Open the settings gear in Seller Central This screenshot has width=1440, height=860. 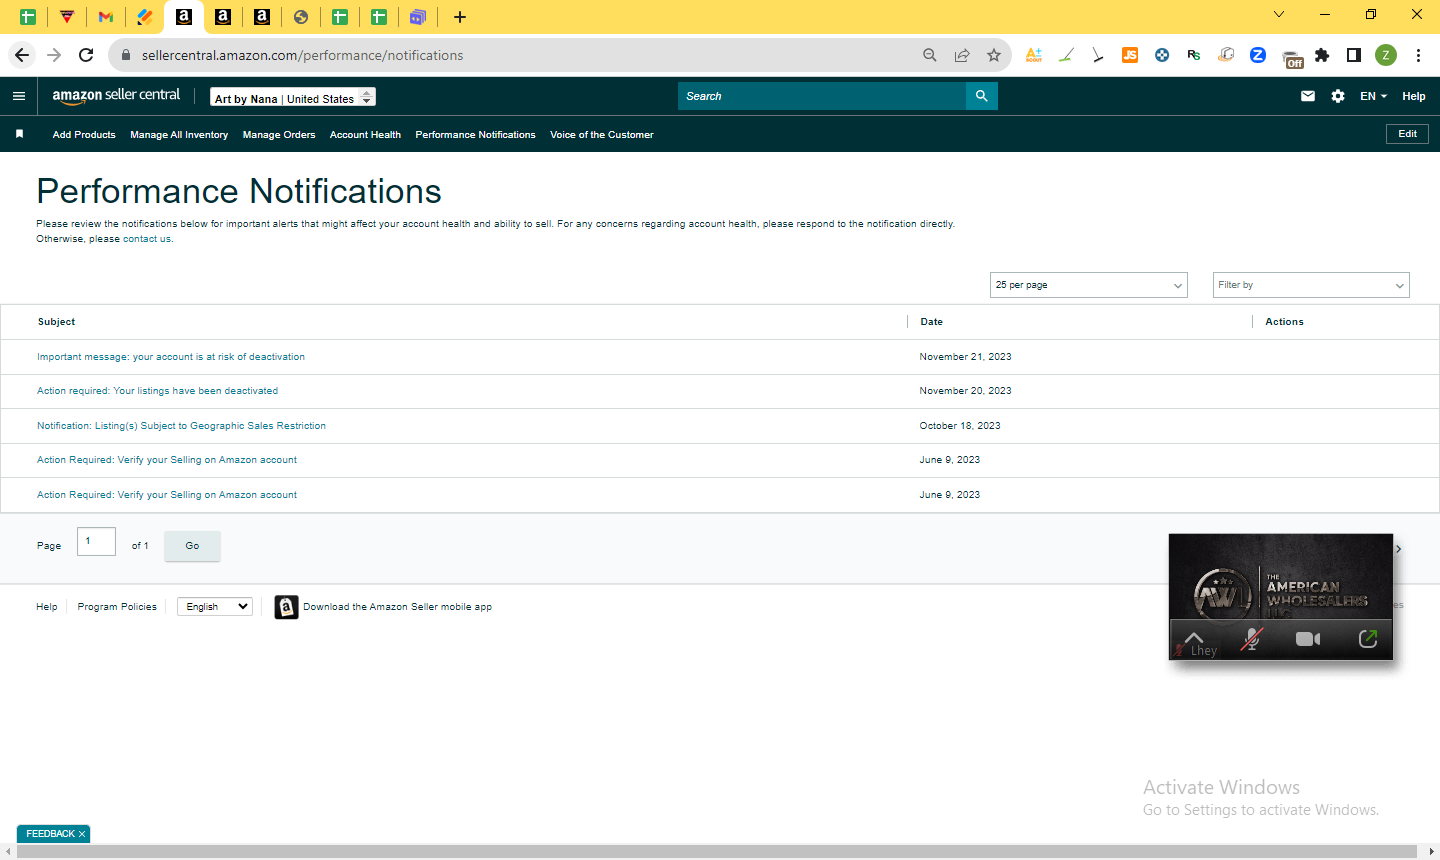(1338, 96)
